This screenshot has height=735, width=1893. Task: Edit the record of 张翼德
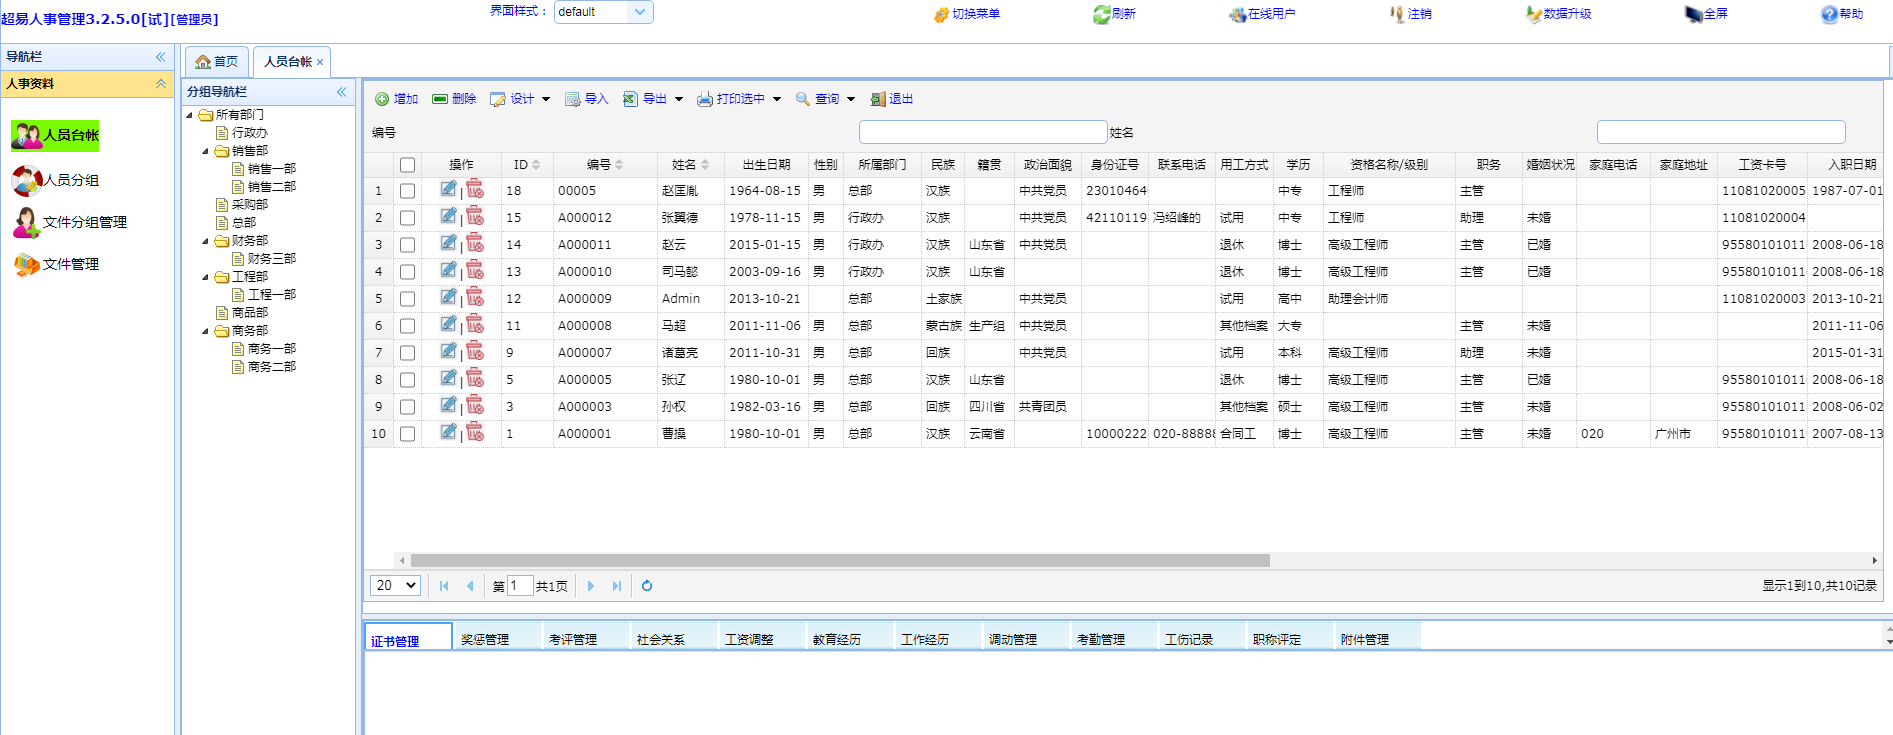(x=449, y=217)
